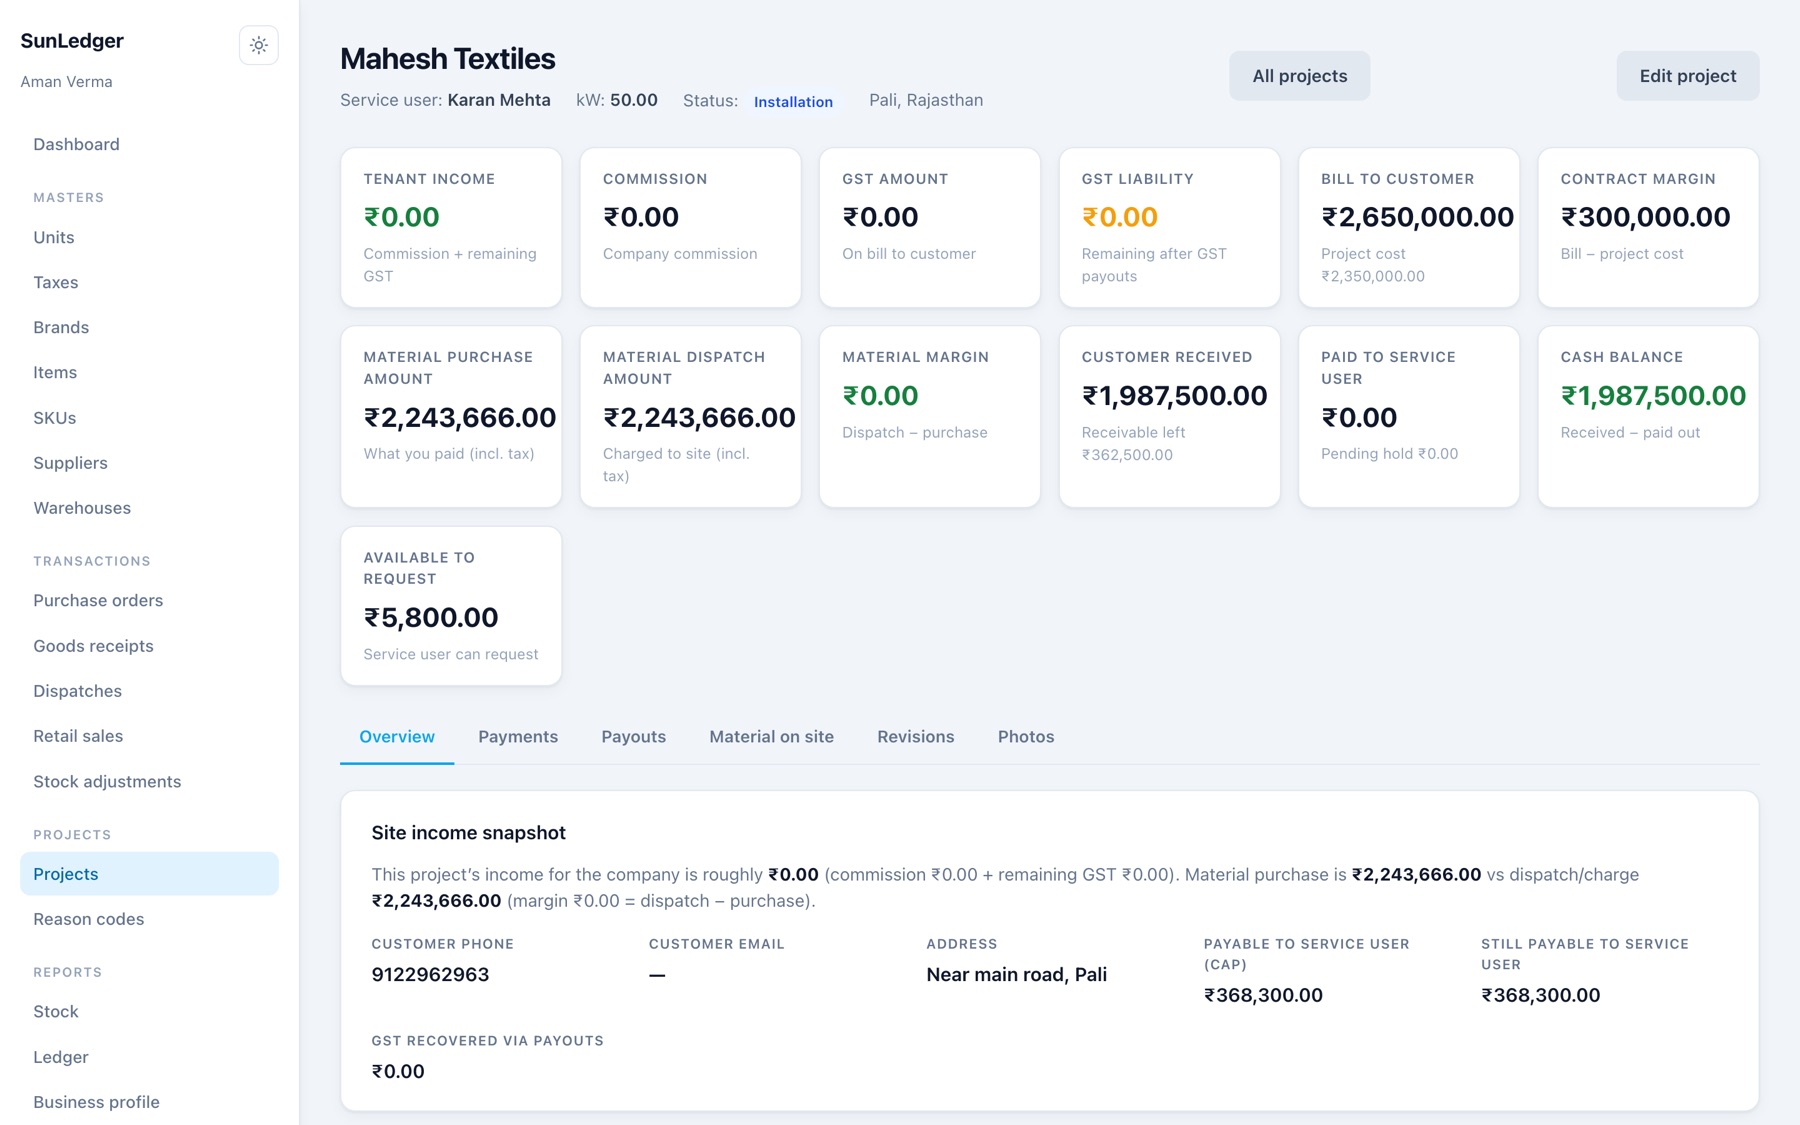Open the Stock report
The image size is (1800, 1125).
[x=149, y=1012]
